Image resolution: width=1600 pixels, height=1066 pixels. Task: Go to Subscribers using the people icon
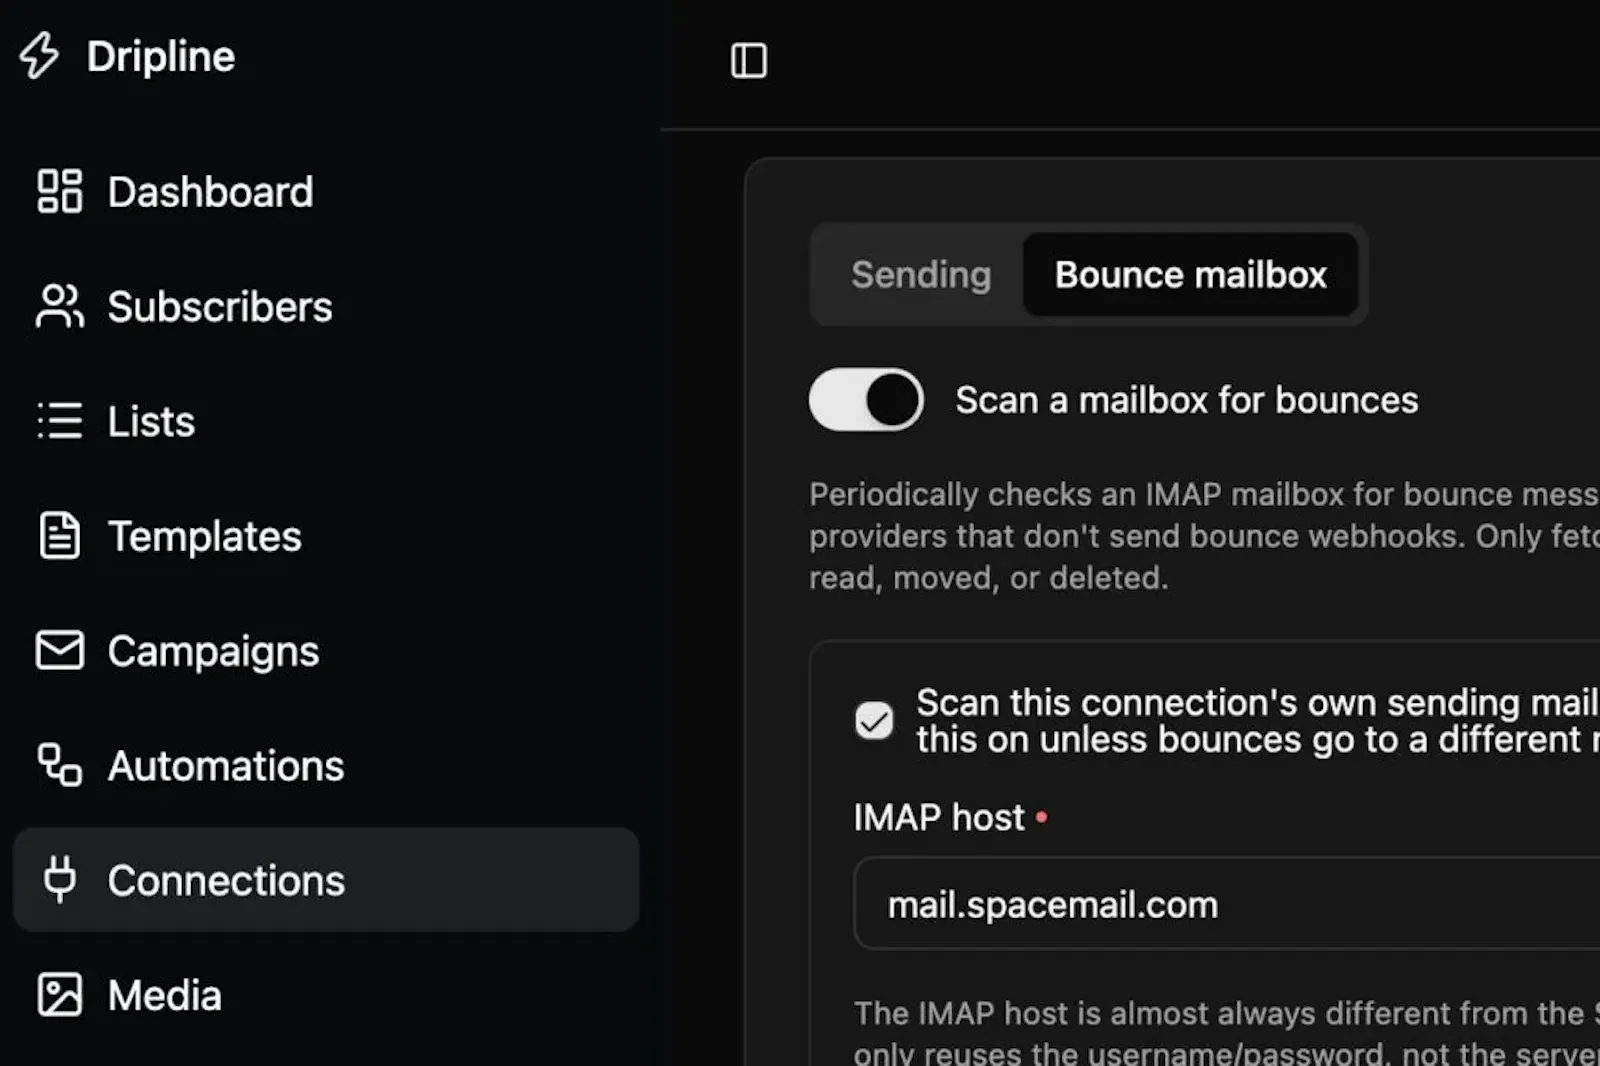(x=60, y=306)
